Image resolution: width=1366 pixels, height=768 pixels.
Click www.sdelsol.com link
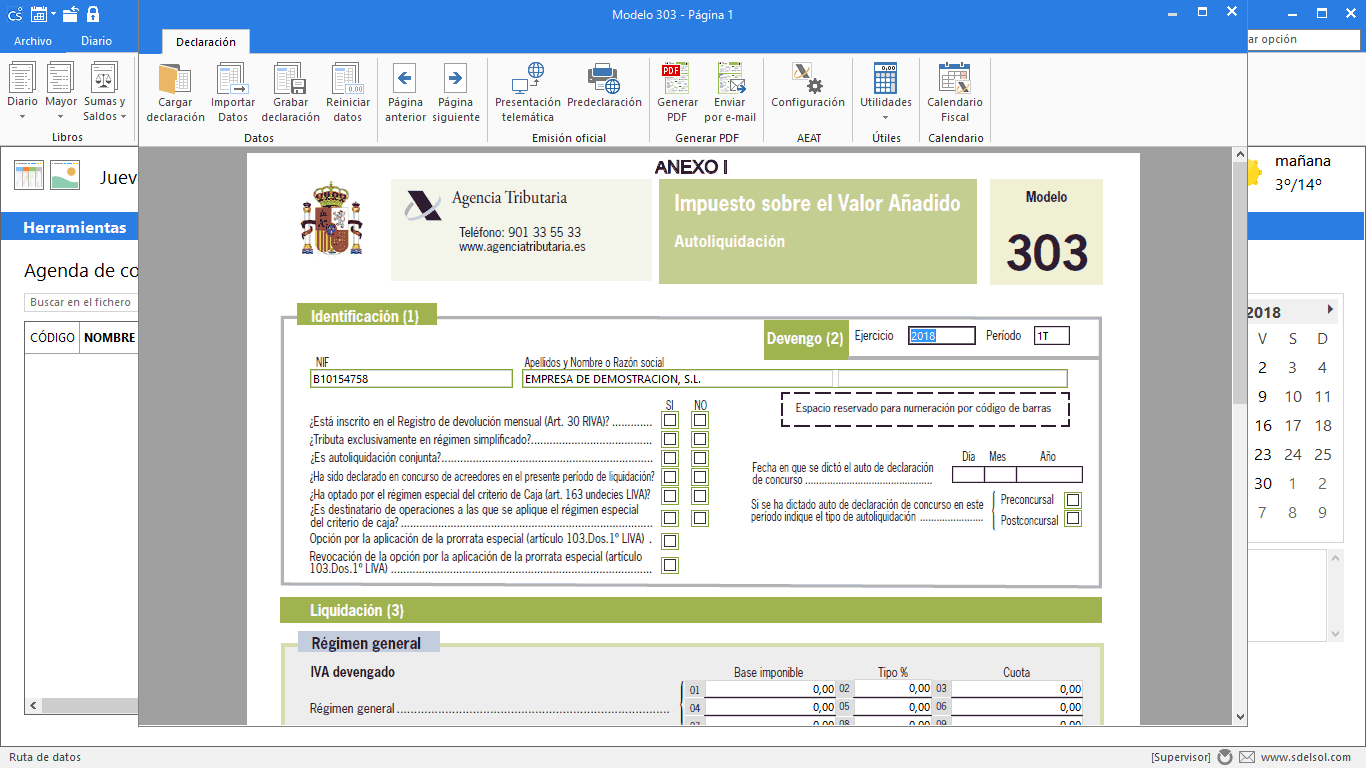(x=1306, y=757)
